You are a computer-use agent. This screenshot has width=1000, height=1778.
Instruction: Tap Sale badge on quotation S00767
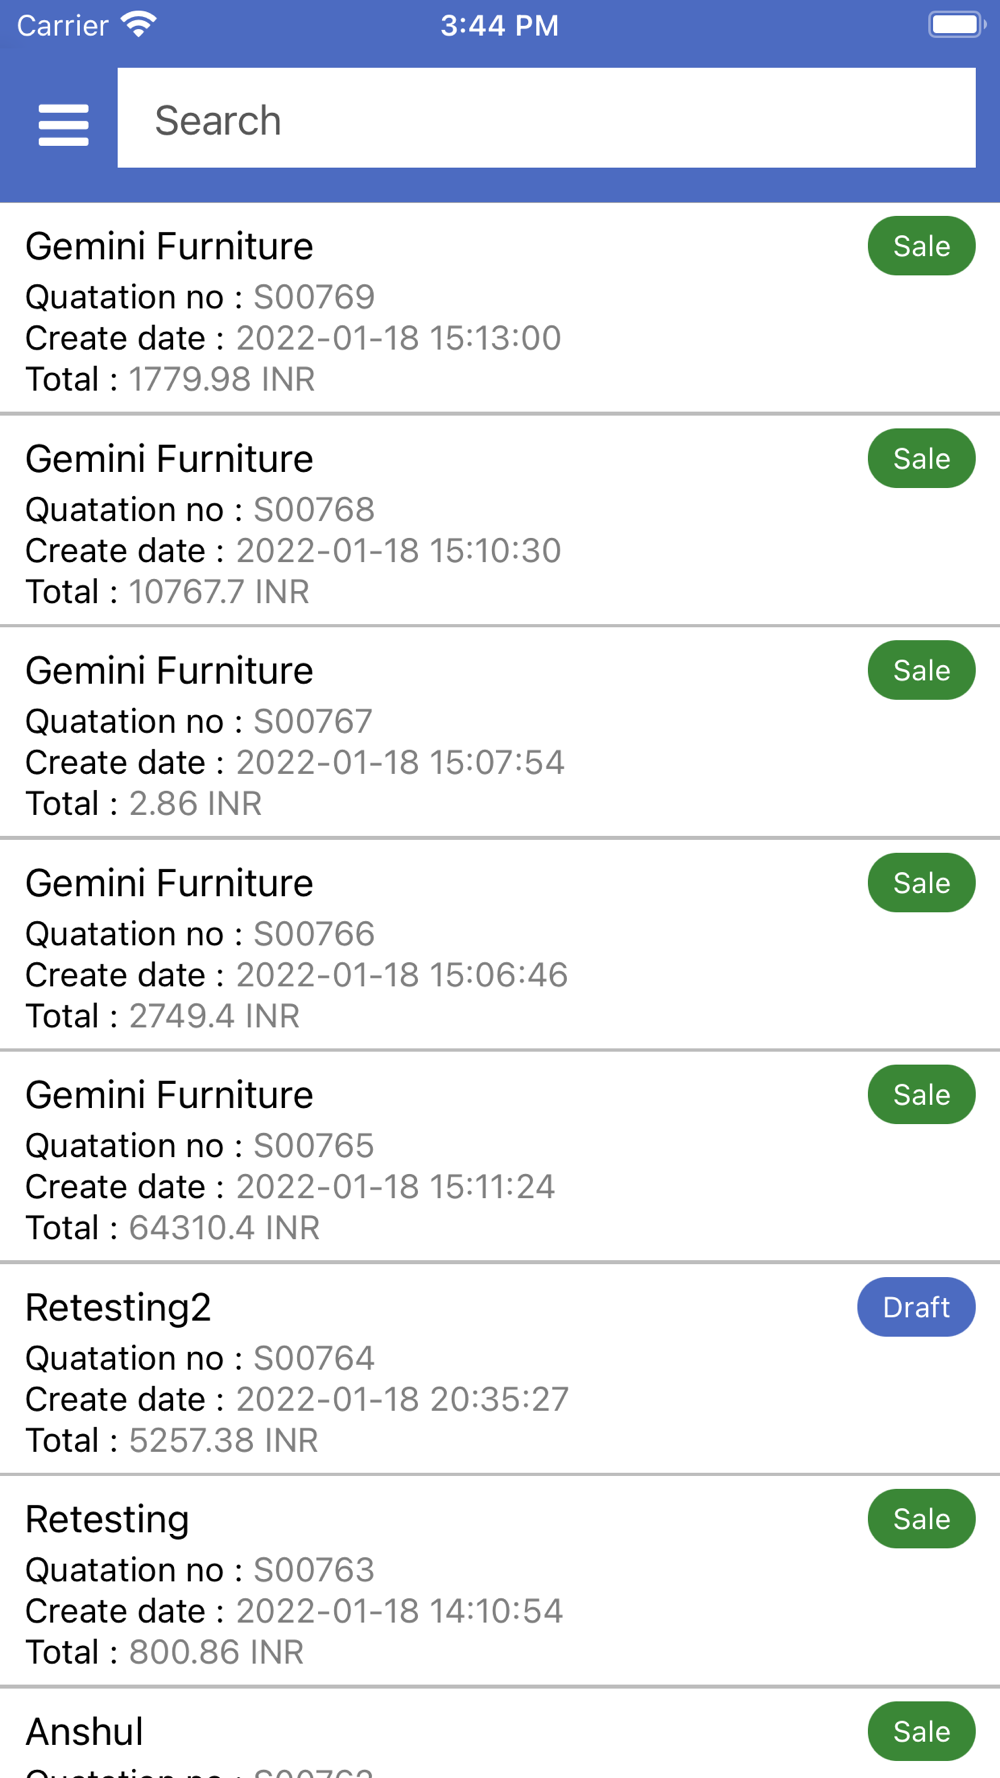click(921, 671)
